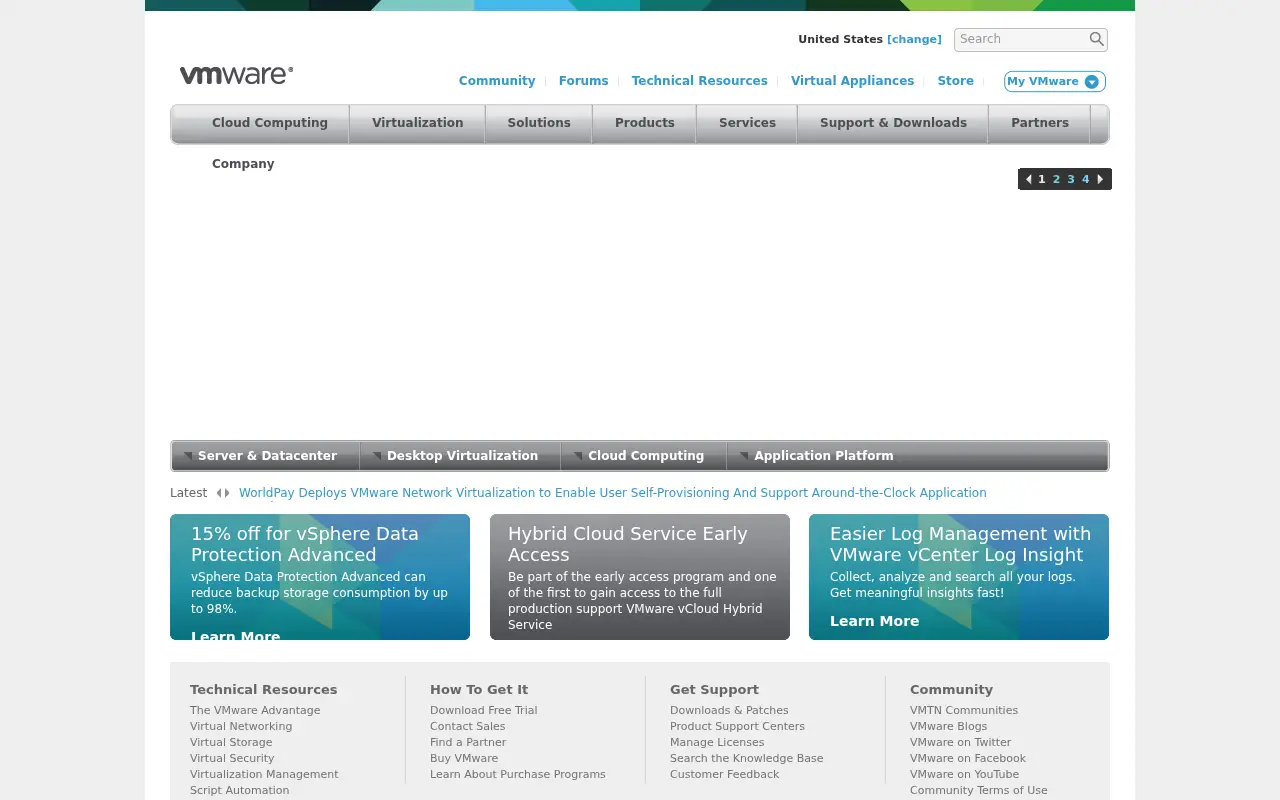This screenshot has height=800, width=1280.
Task: Open the vSphere Data Protection Advanced promo
Action: pyautogui.click(x=320, y=577)
